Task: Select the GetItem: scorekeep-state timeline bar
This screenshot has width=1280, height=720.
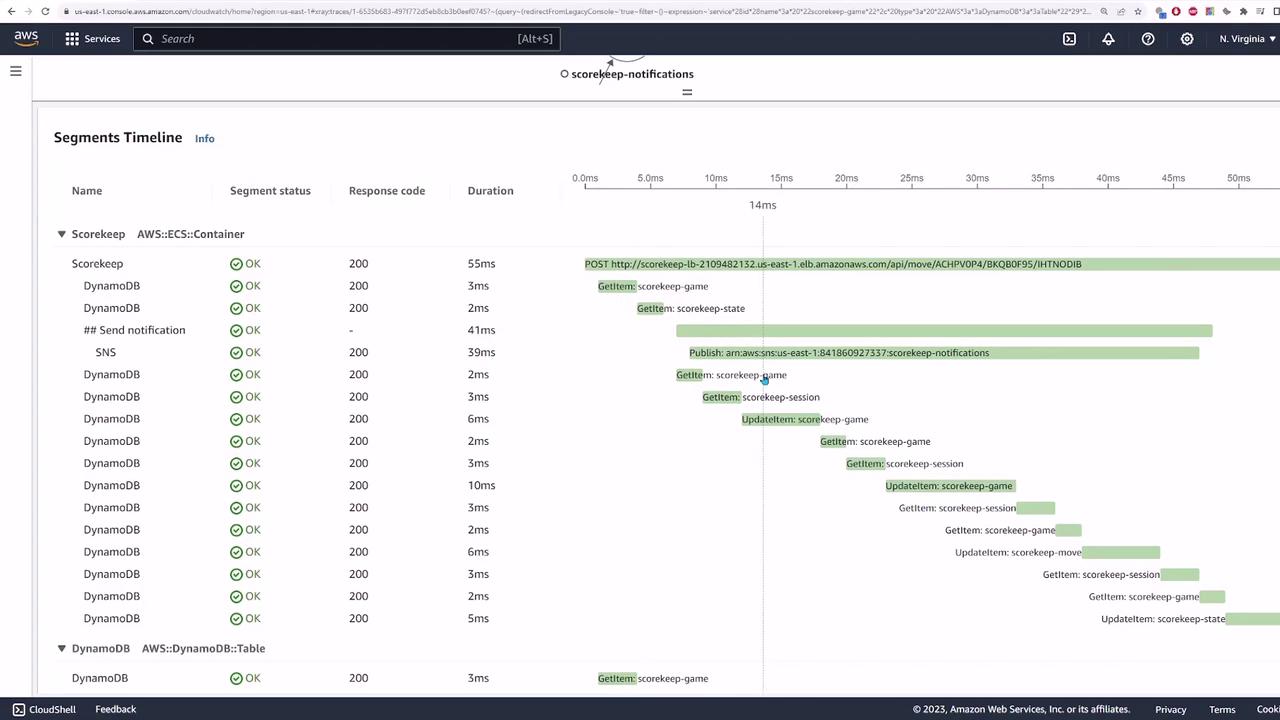Action: (x=650, y=308)
